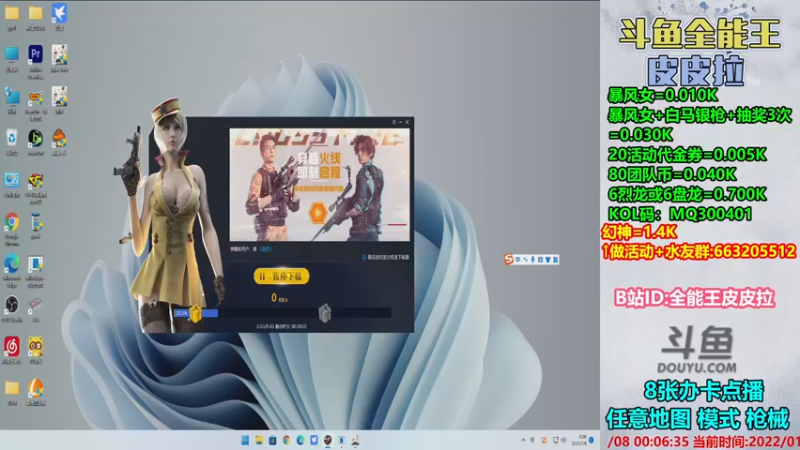This screenshot has height=450, width=800.
Task: Open the blue notification badge in tray
Action: coord(591,440)
